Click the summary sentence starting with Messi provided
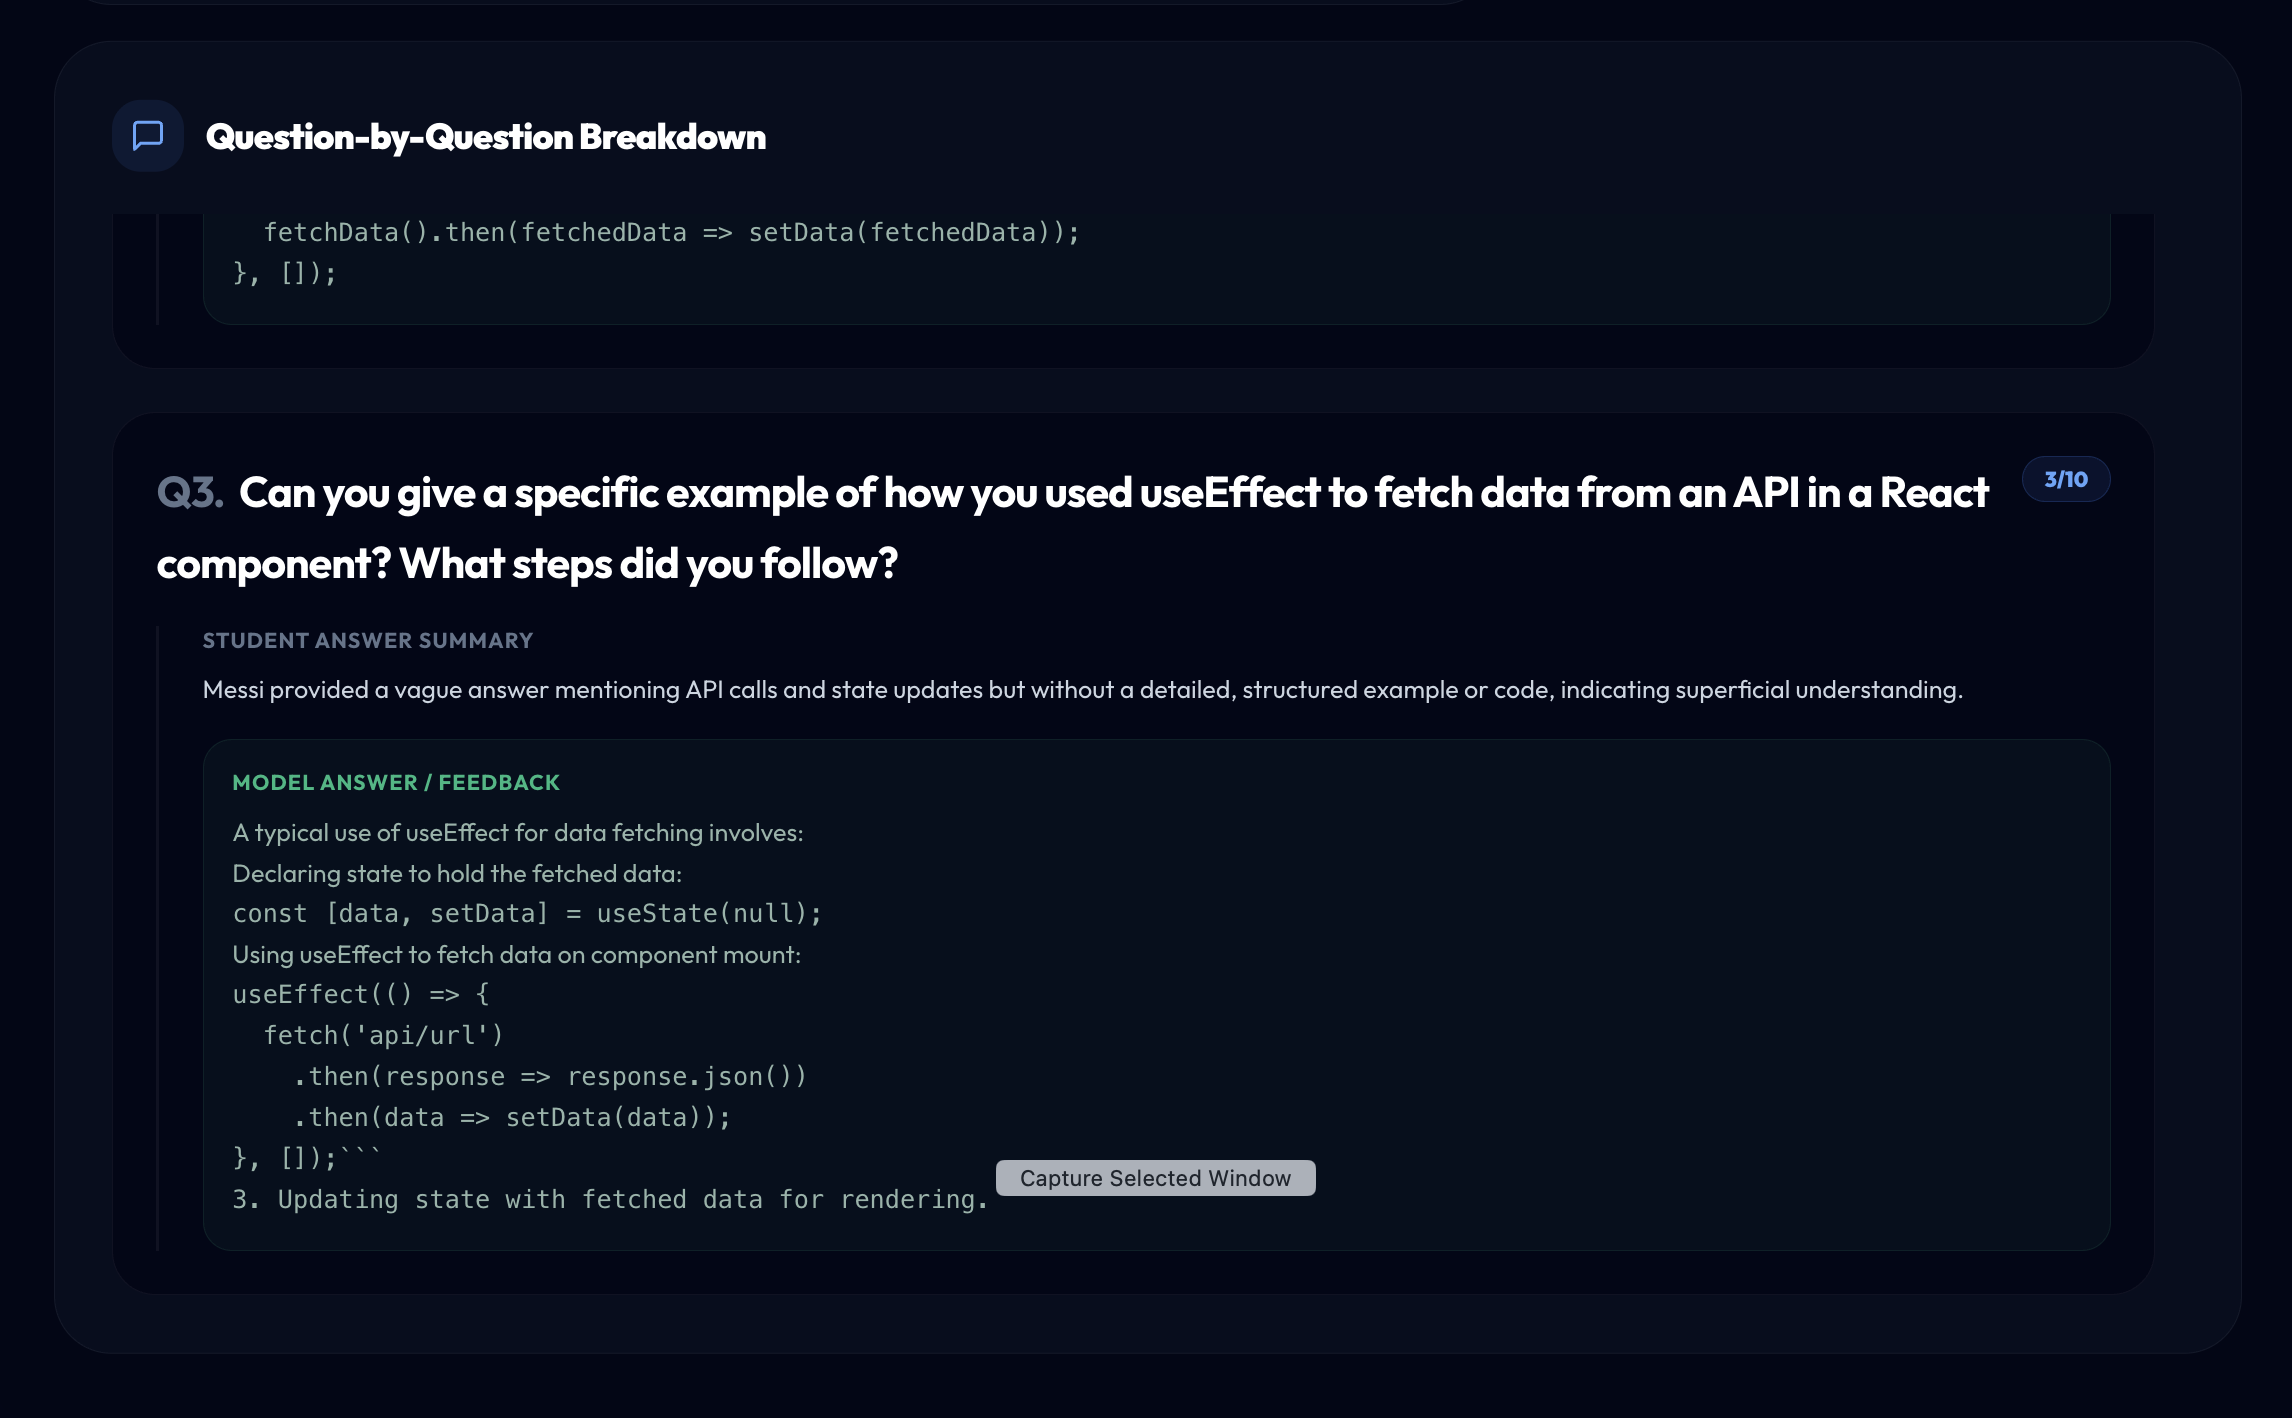Screen dimensions: 2292x1418 pyautogui.click(x=1082, y=690)
